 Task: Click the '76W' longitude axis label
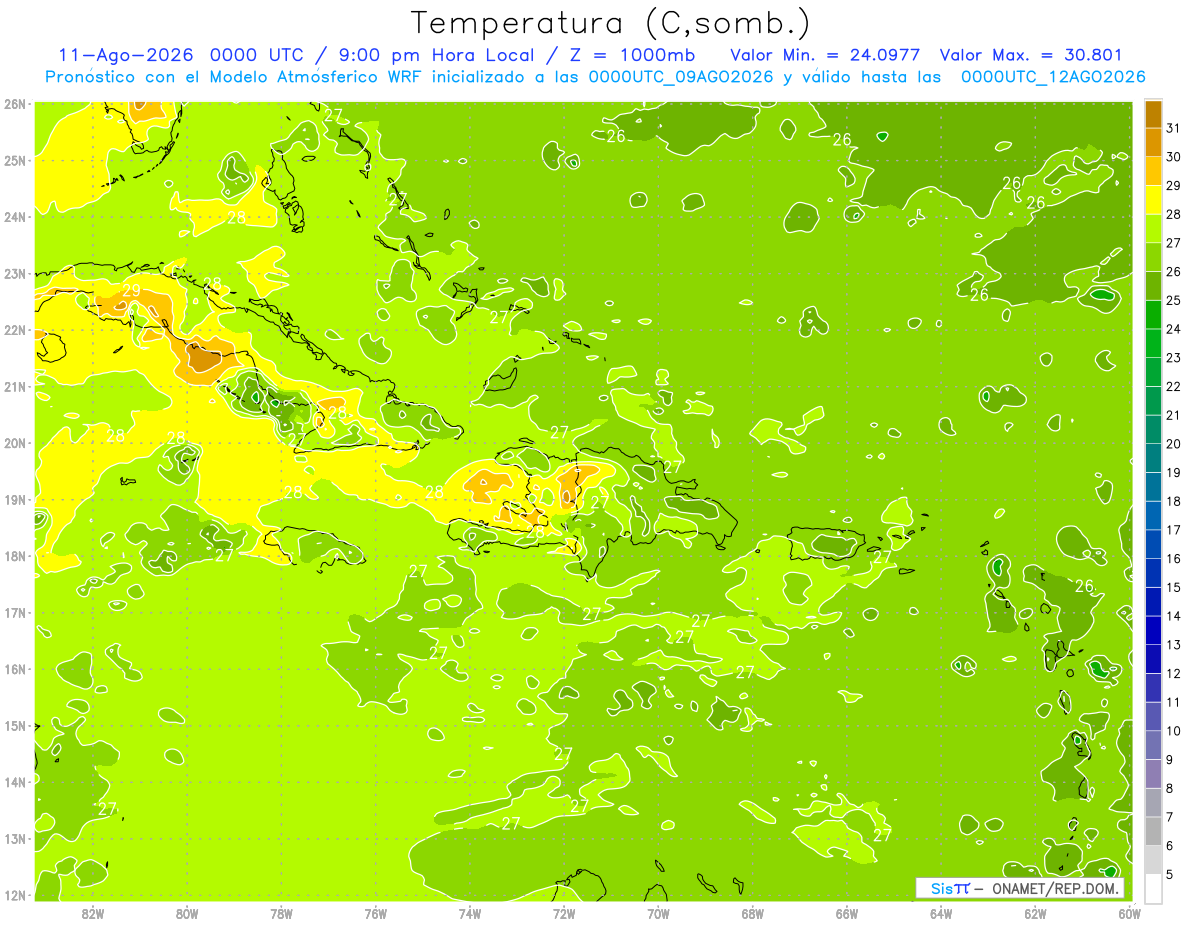(376, 914)
